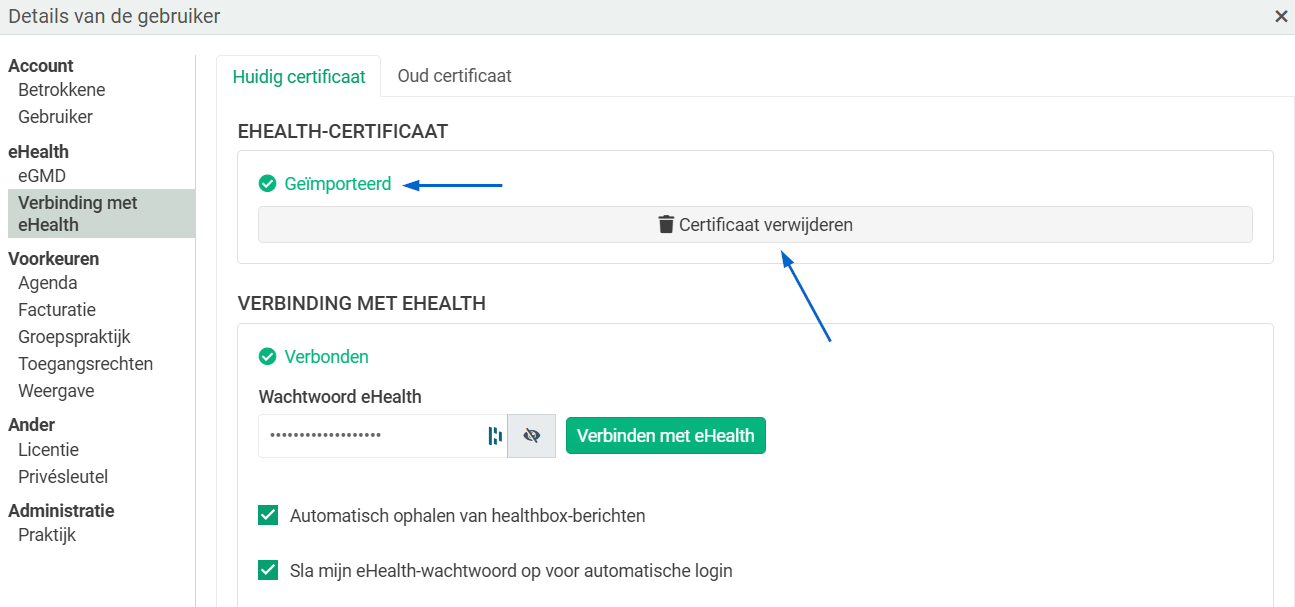Switch to the Oud certificaat tab
This screenshot has width=1295, height=607.
click(455, 76)
